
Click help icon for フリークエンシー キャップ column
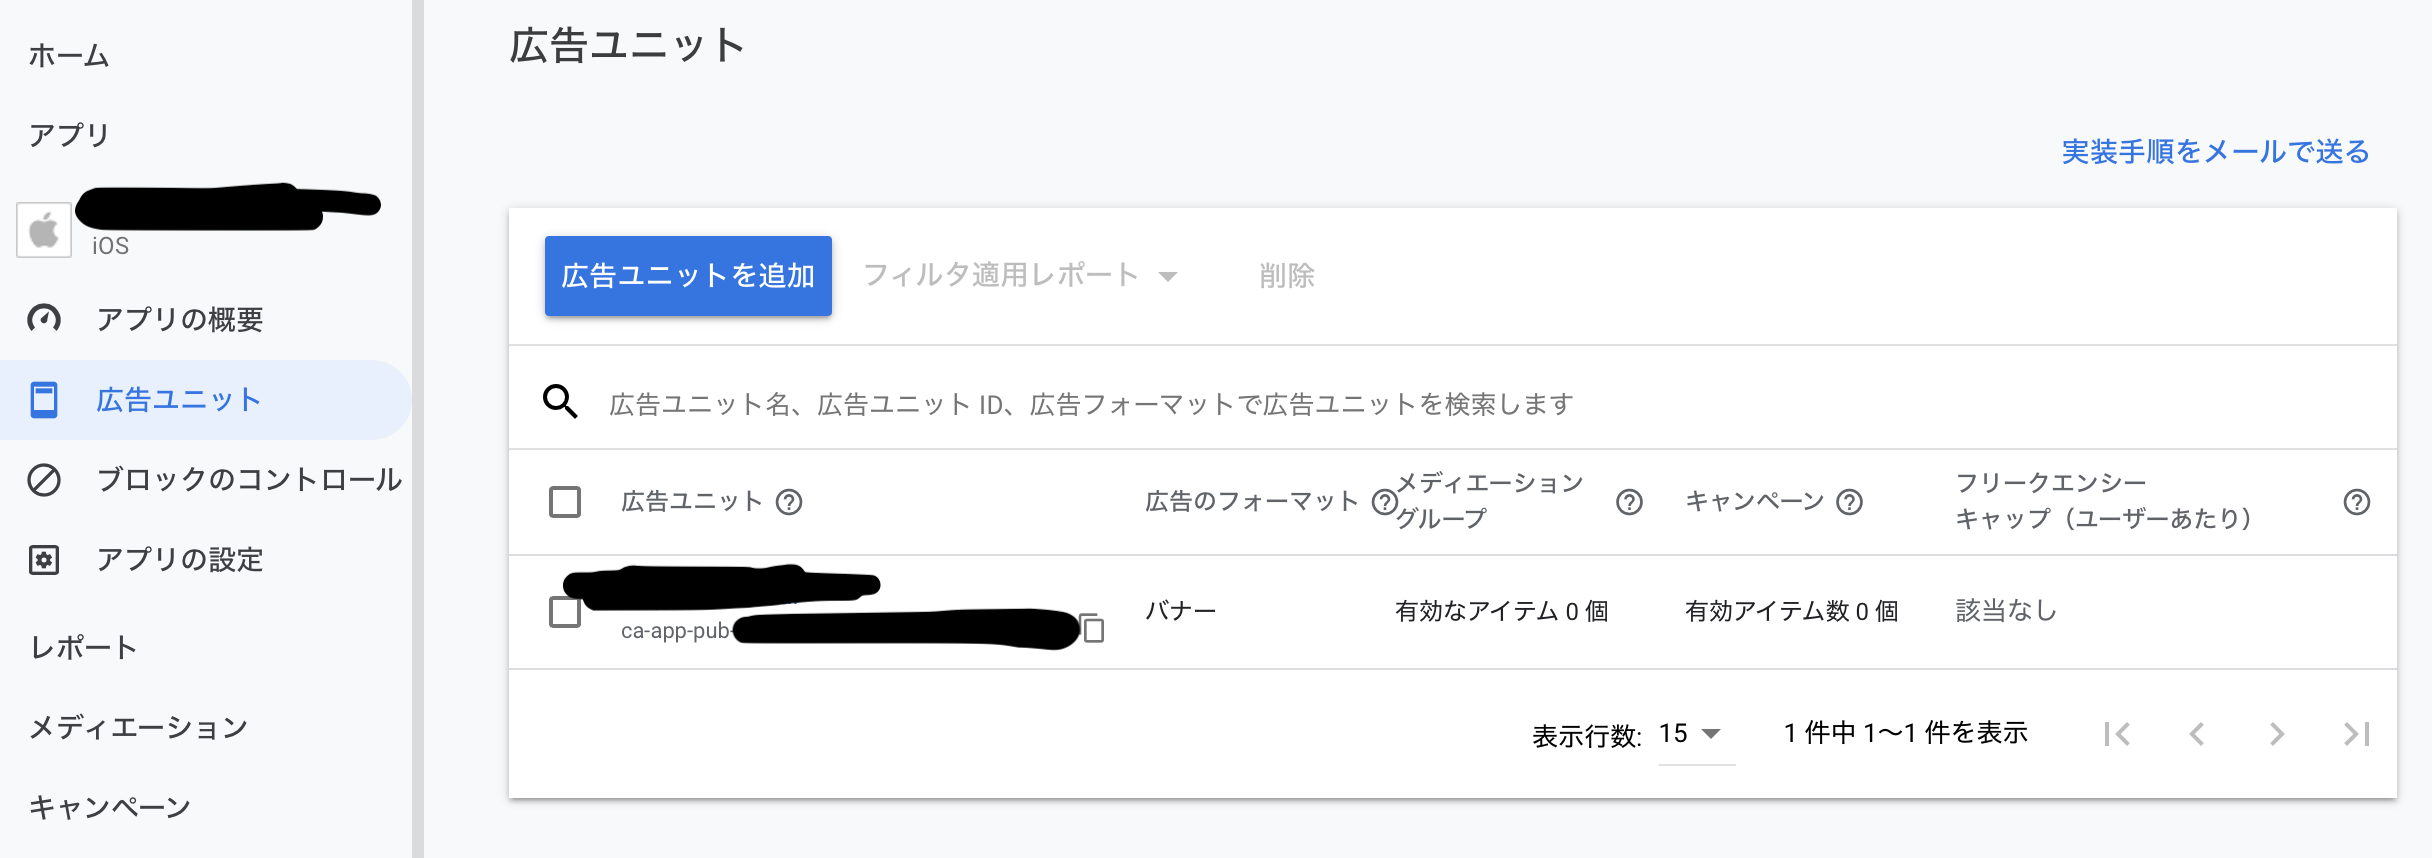point(2356,502)
